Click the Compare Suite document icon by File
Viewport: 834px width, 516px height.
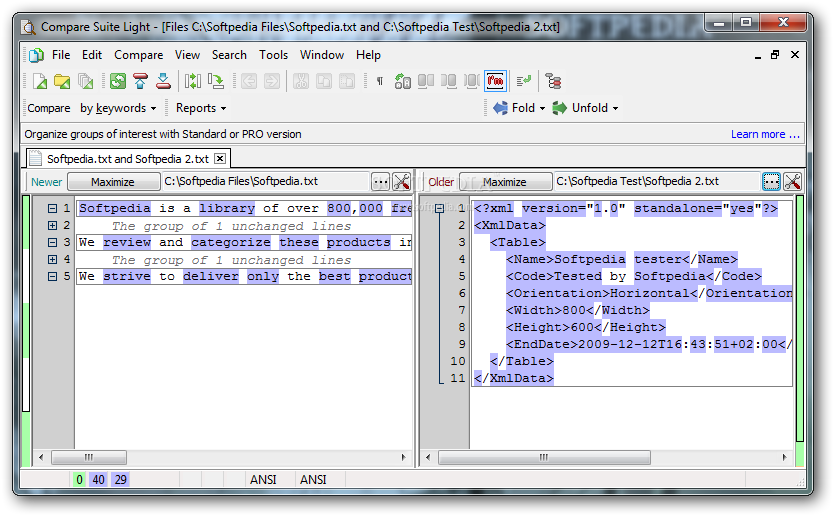[36, 55]
